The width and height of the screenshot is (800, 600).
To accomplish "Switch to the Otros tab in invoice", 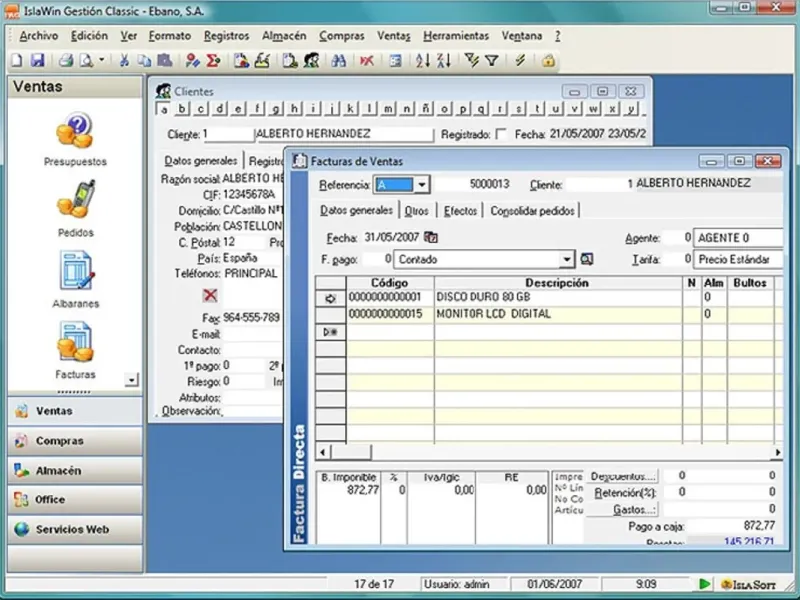I will click(416, 211).
